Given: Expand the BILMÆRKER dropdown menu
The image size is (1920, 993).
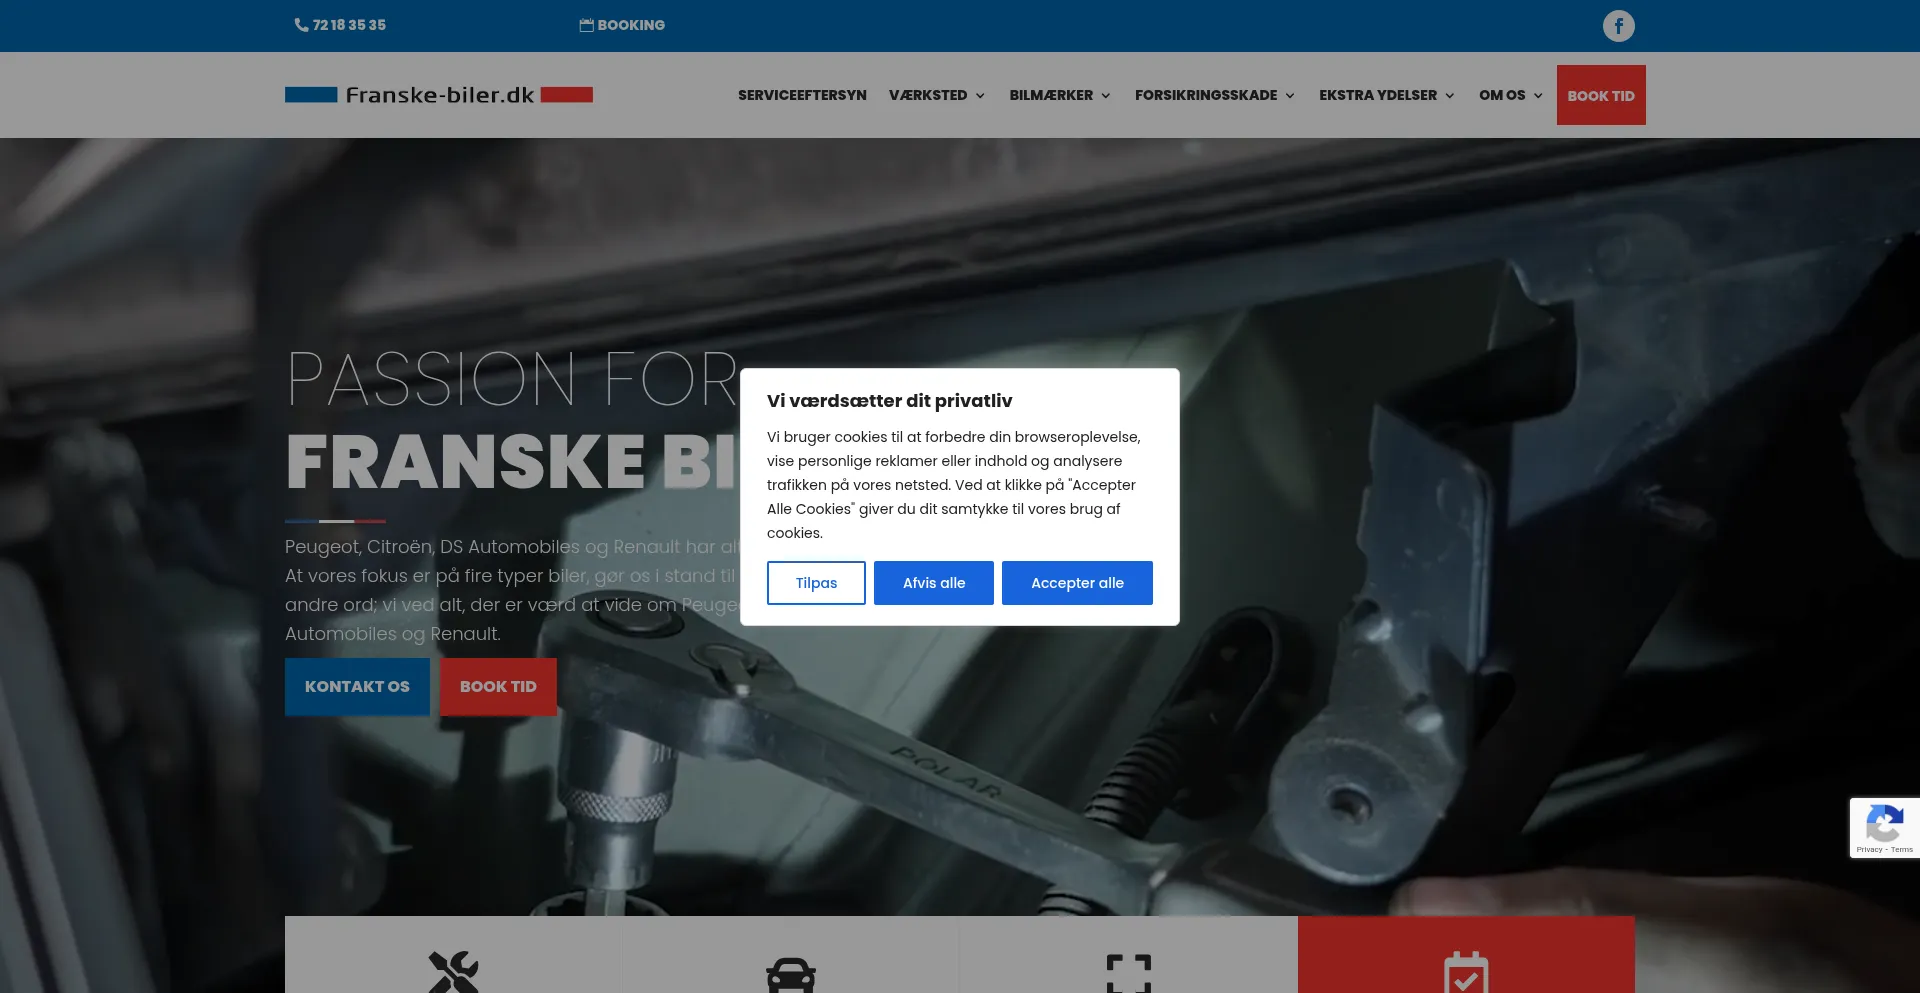Looking at the screenshot, I should pos(1060,95).
